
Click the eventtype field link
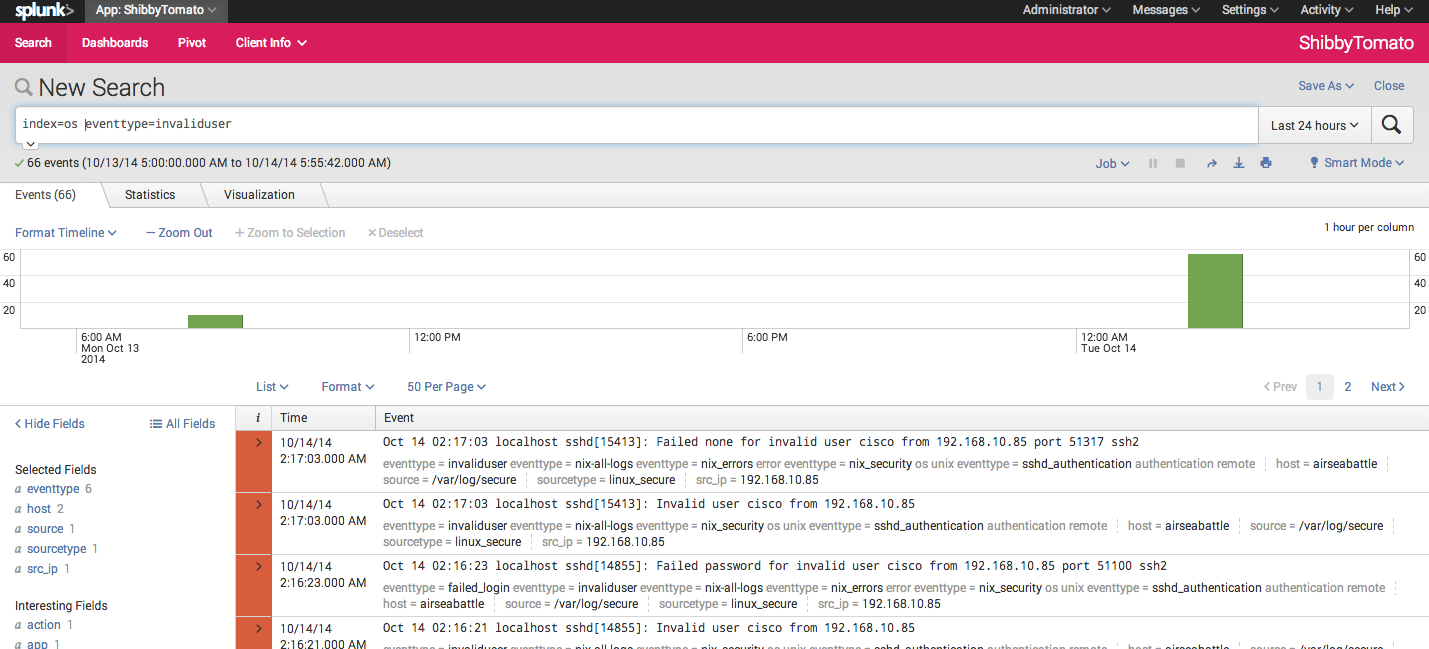pyautogui.click(x=53, y=489)
